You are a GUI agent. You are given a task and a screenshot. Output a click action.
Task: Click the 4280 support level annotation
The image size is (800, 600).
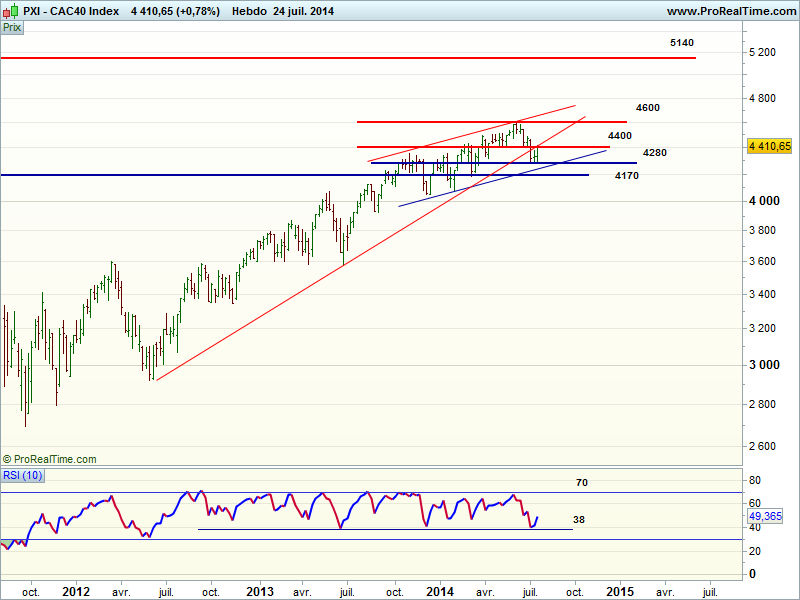coord(655,153)
